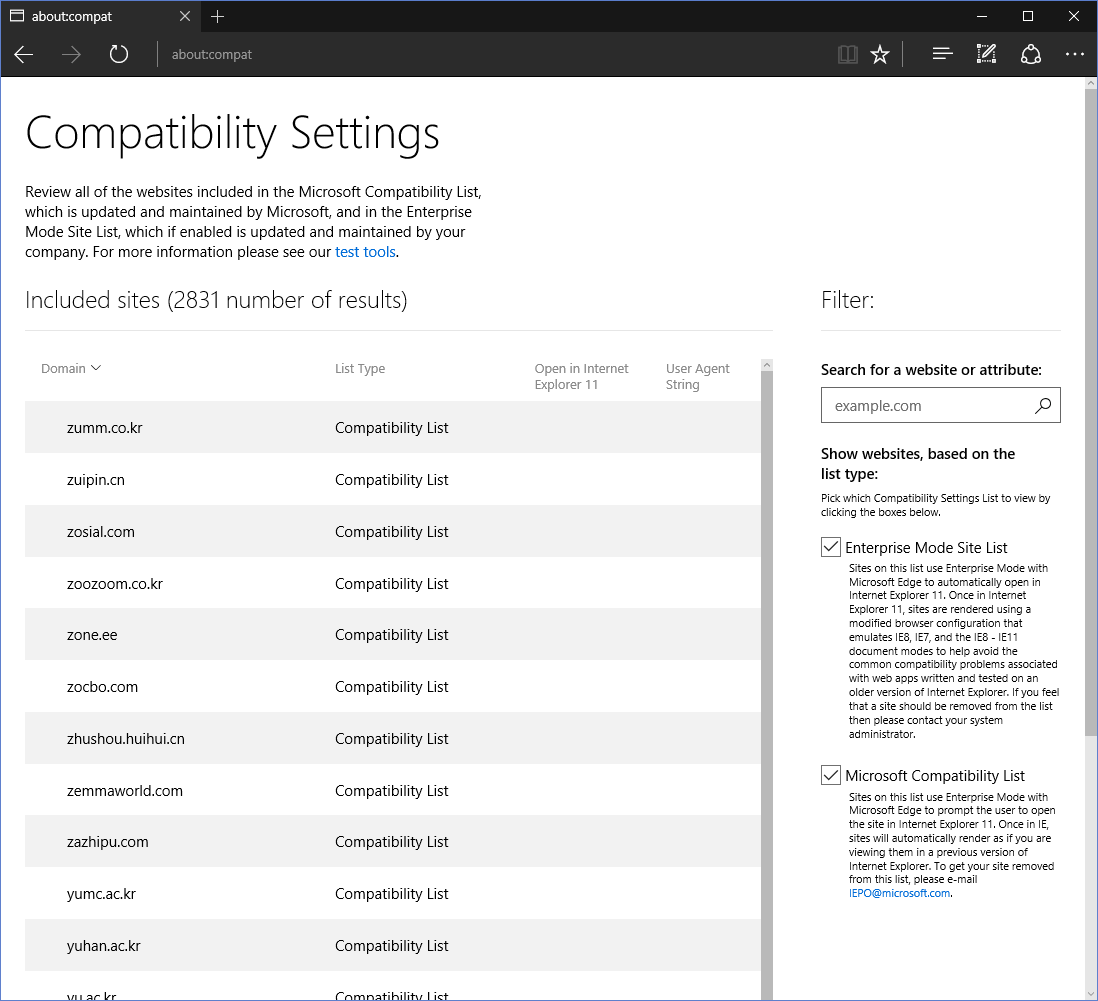Select the about:compat tab

(x=100, y=16)
